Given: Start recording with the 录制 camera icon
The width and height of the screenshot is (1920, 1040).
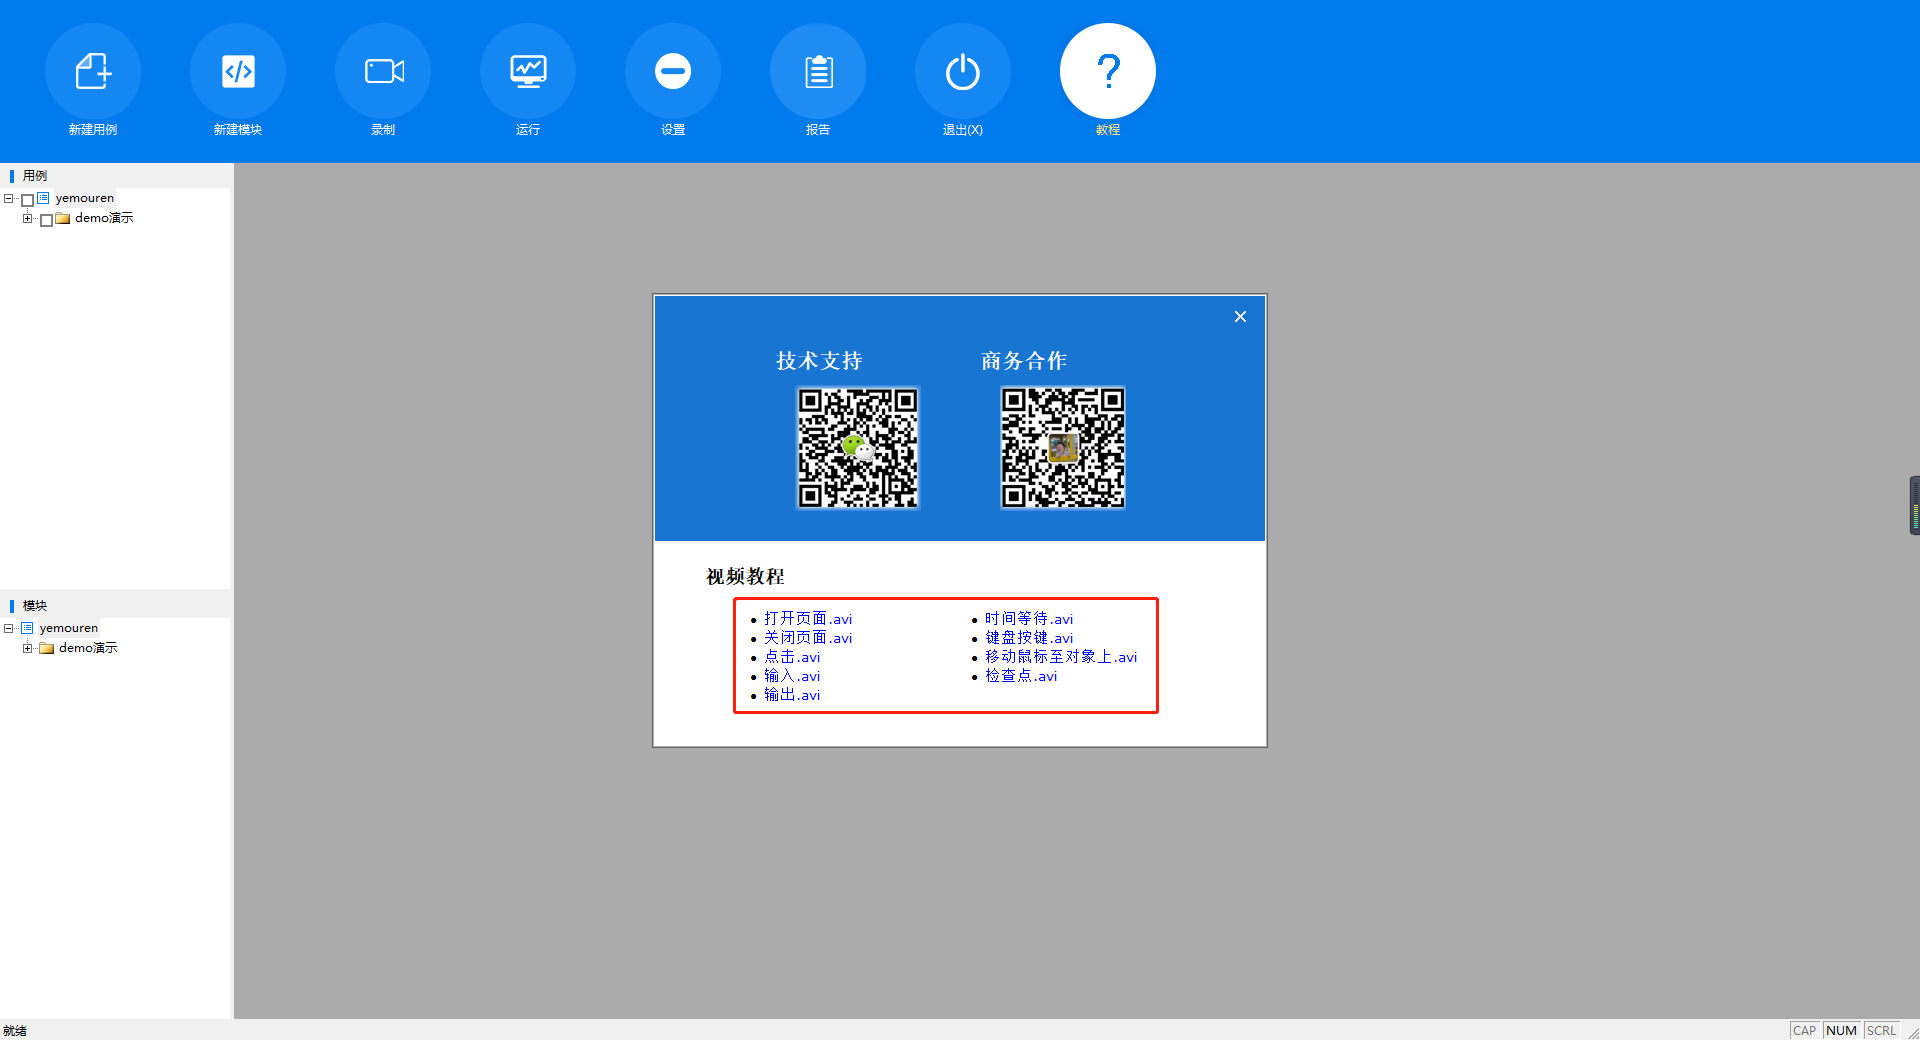Looking at the screenshot, I should [383, 71].
